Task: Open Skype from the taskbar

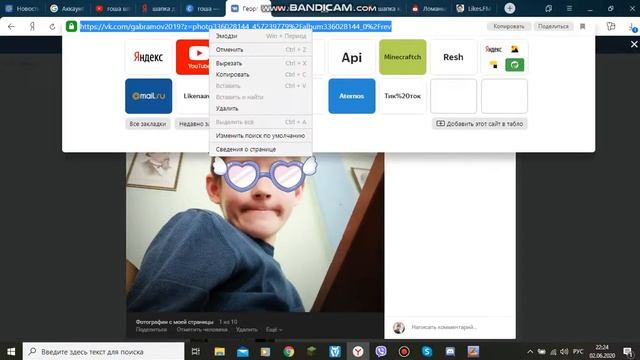Action: pos(427,351)
